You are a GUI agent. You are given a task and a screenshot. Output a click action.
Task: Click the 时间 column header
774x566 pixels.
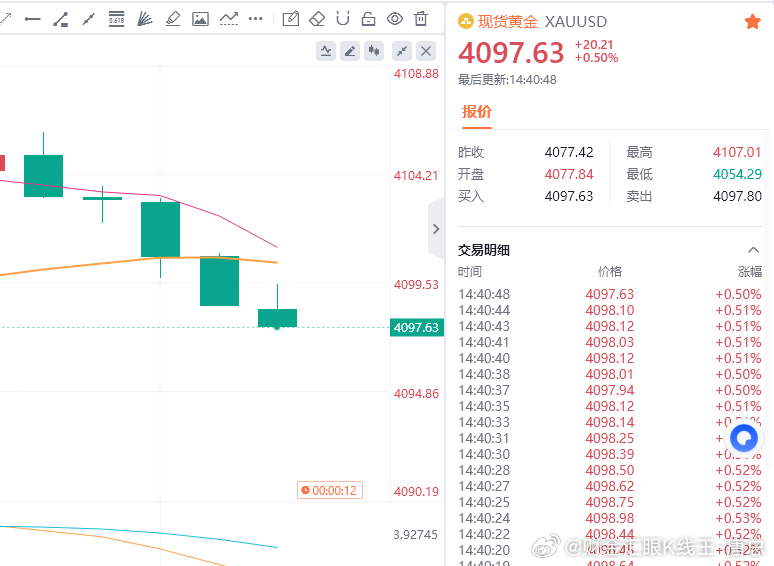pyautogui.click(x=470, y=271)
